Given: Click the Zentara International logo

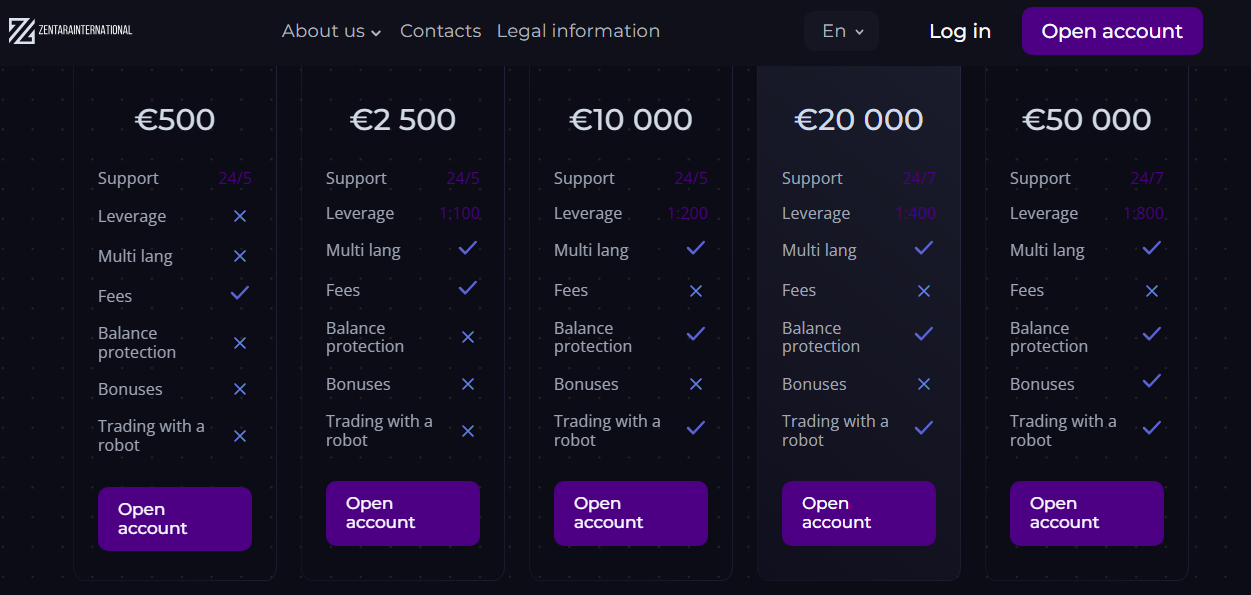Looking at the screenshot, I should click(70, 31).
